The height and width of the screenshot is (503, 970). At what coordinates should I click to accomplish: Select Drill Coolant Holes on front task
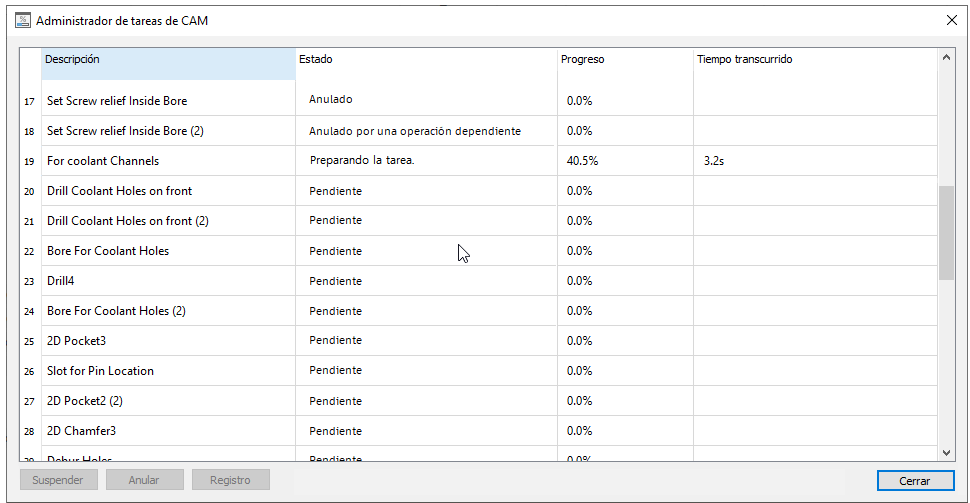(x=120, y=191)
